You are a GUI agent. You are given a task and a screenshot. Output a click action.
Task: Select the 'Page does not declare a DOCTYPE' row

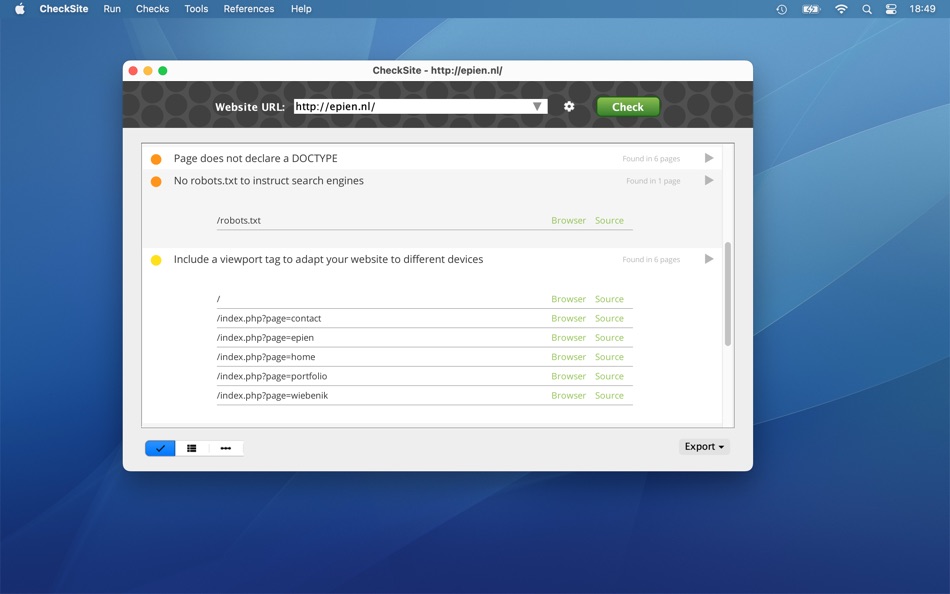431,158
